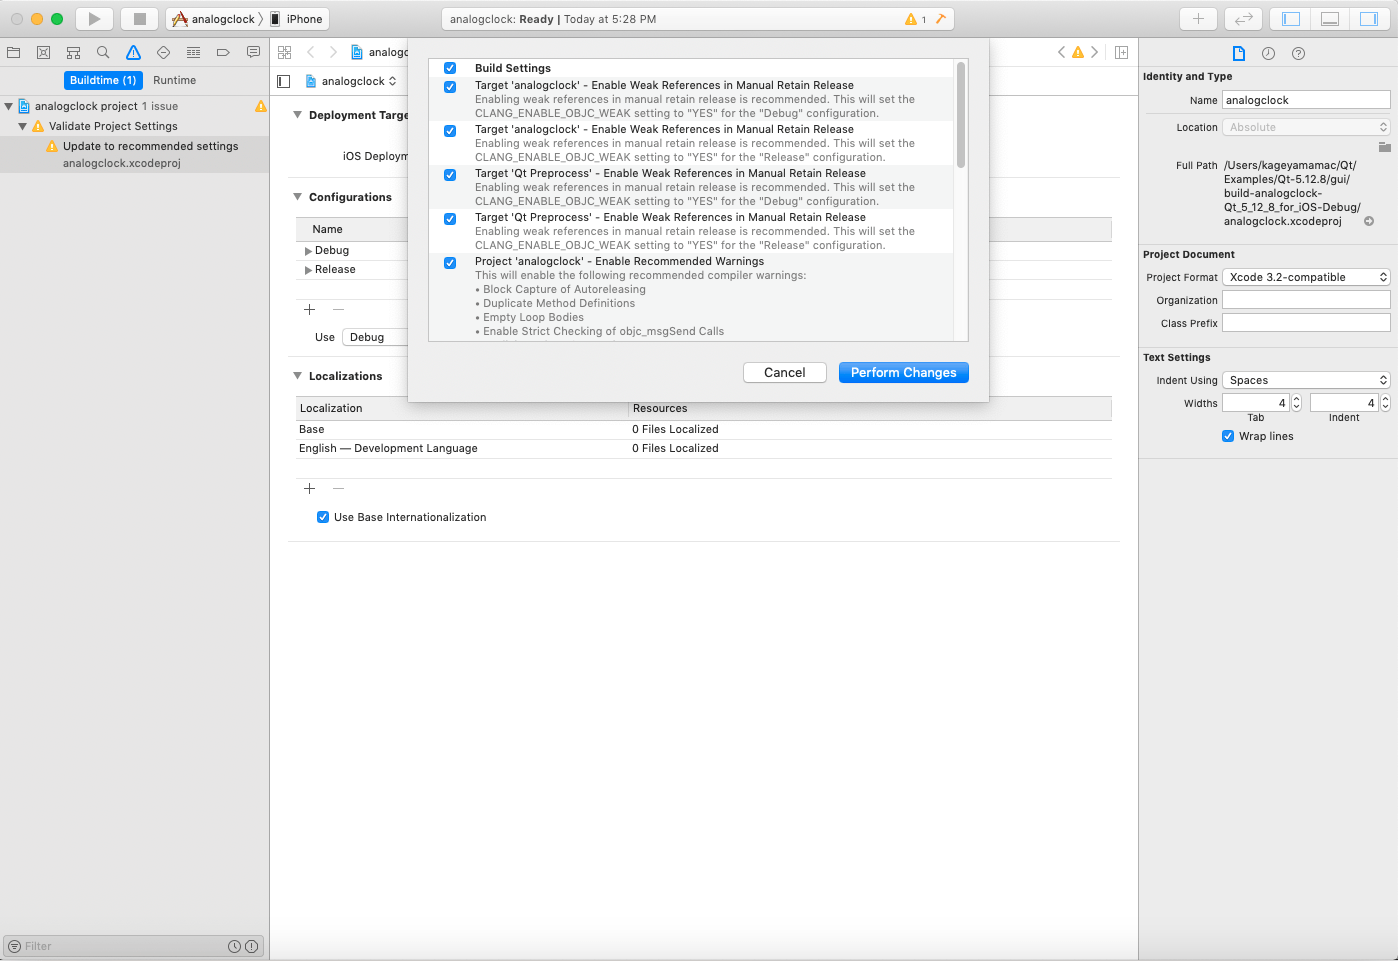The image size is (1398, 961).
Task: Uncheck 'analogclock' Release weak references checkbox
Action: click(450, 131)
